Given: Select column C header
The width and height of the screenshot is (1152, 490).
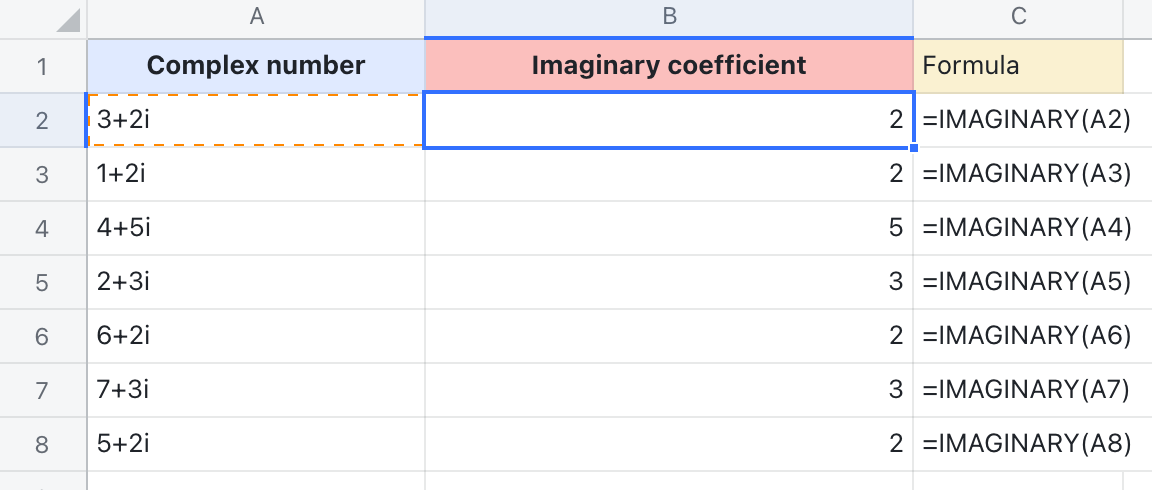Looking at the screenshot, I should 1018,16.
